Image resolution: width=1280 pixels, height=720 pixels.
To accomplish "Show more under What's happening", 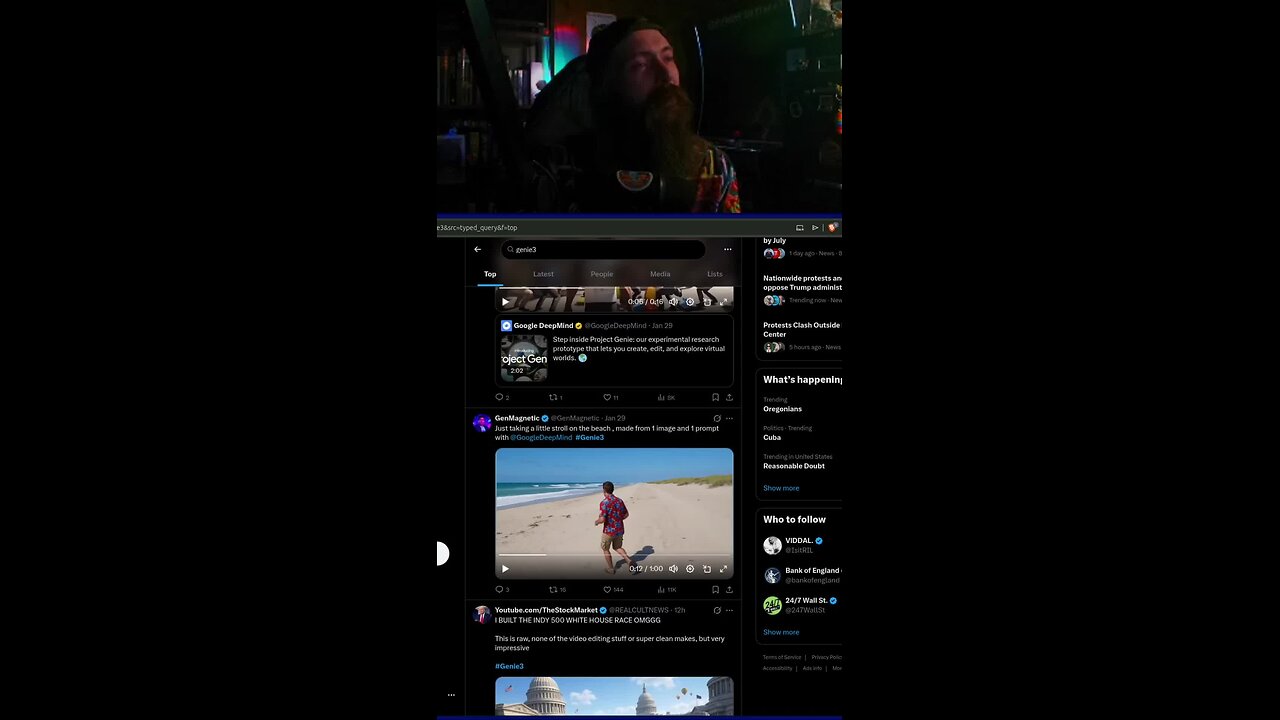I will click(781, 488).
